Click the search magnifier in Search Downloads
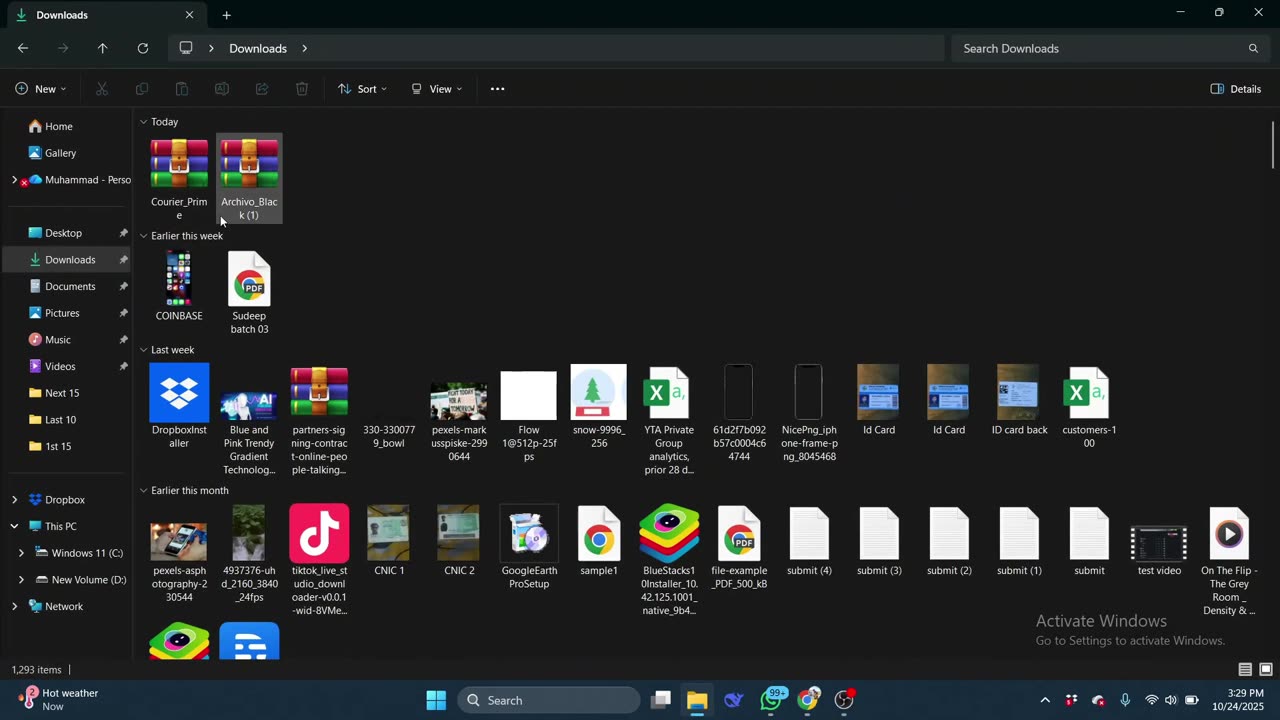Image resolution: width=1280 pixels, height=720 pixels. pos(1253,48)
